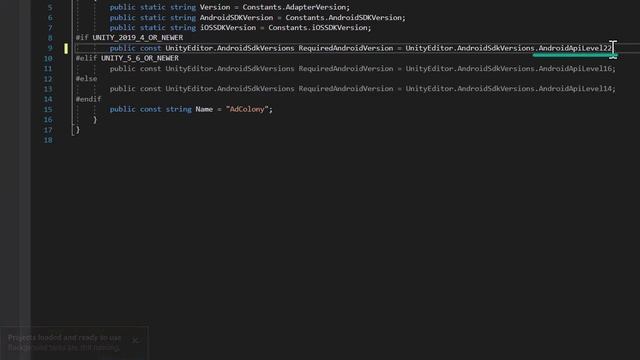Click line number 9 in the gutter
The width and height of the screenshot is (640, 360).
pos(50,48)
